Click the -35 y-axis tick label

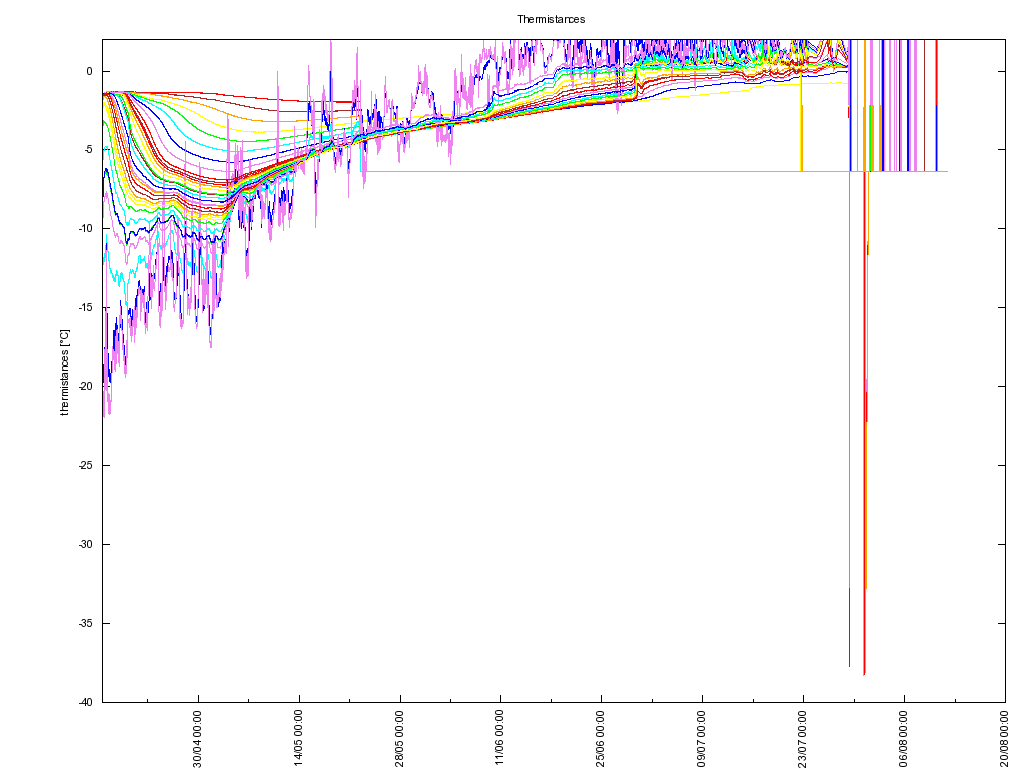tap(85, 623)
